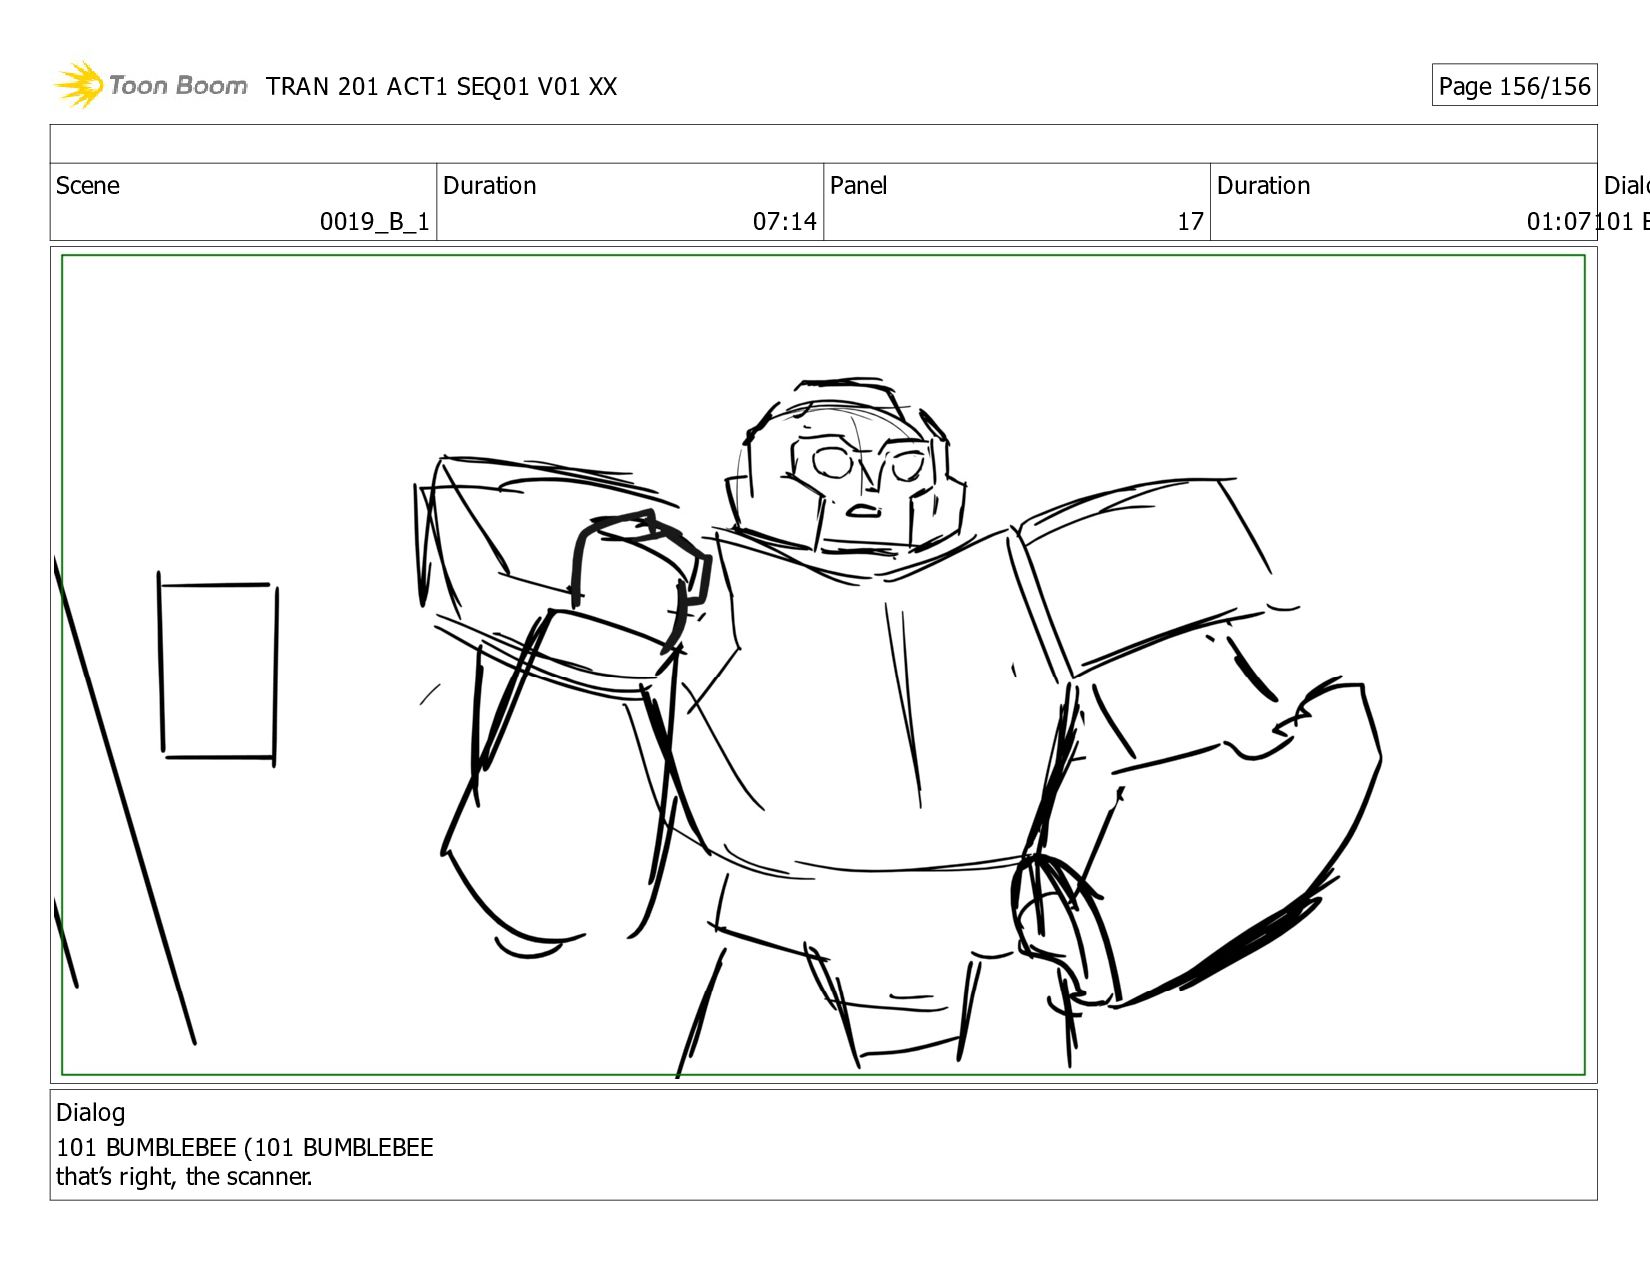
Task: Select panel number 17
Action: click(x=1190, y=222)
